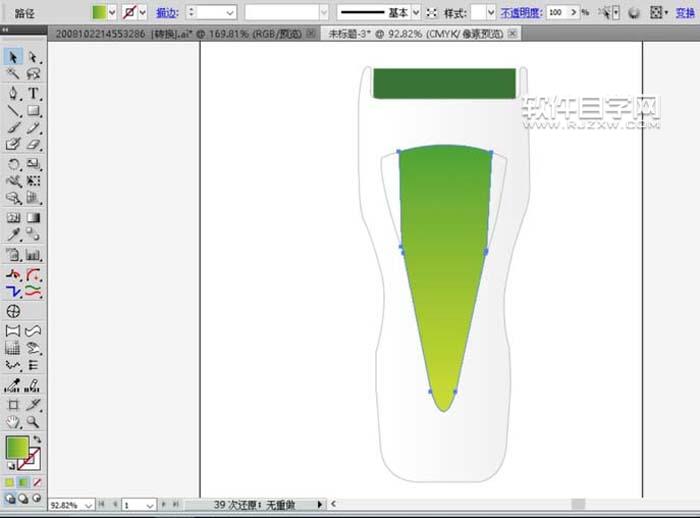Select the Scale tool

(33, 164)
